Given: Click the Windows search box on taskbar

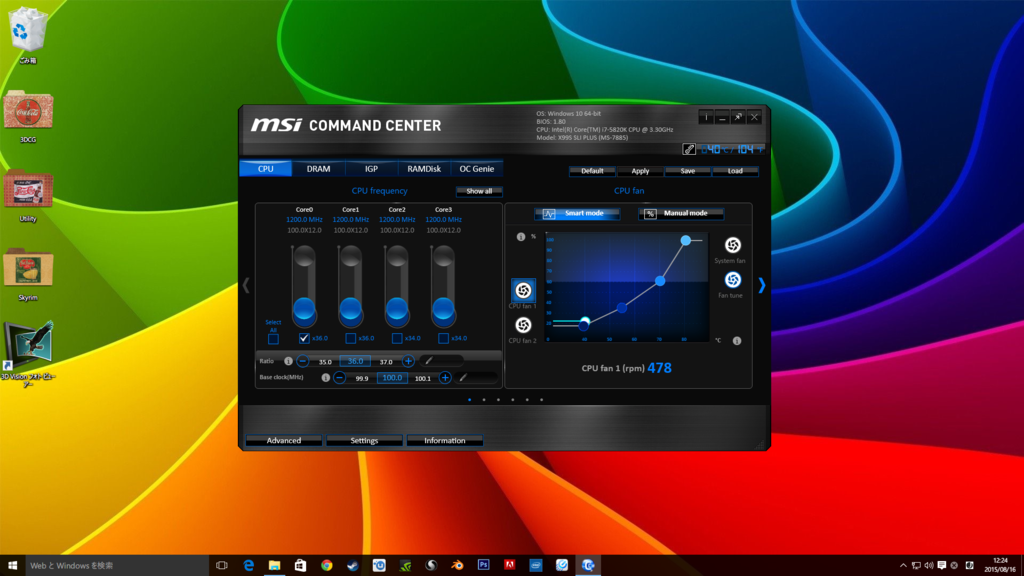Looking at the screenshot, I should pos(116,566).
